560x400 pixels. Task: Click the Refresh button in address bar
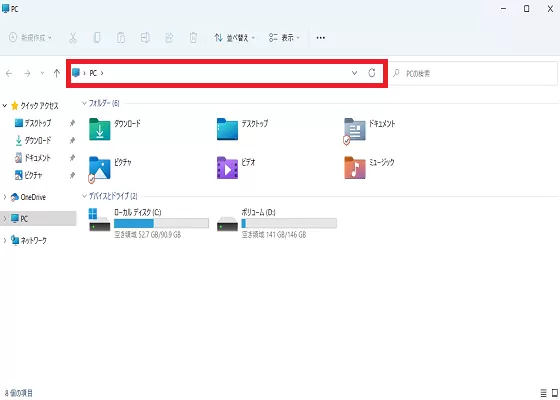[x=372, y=73]
